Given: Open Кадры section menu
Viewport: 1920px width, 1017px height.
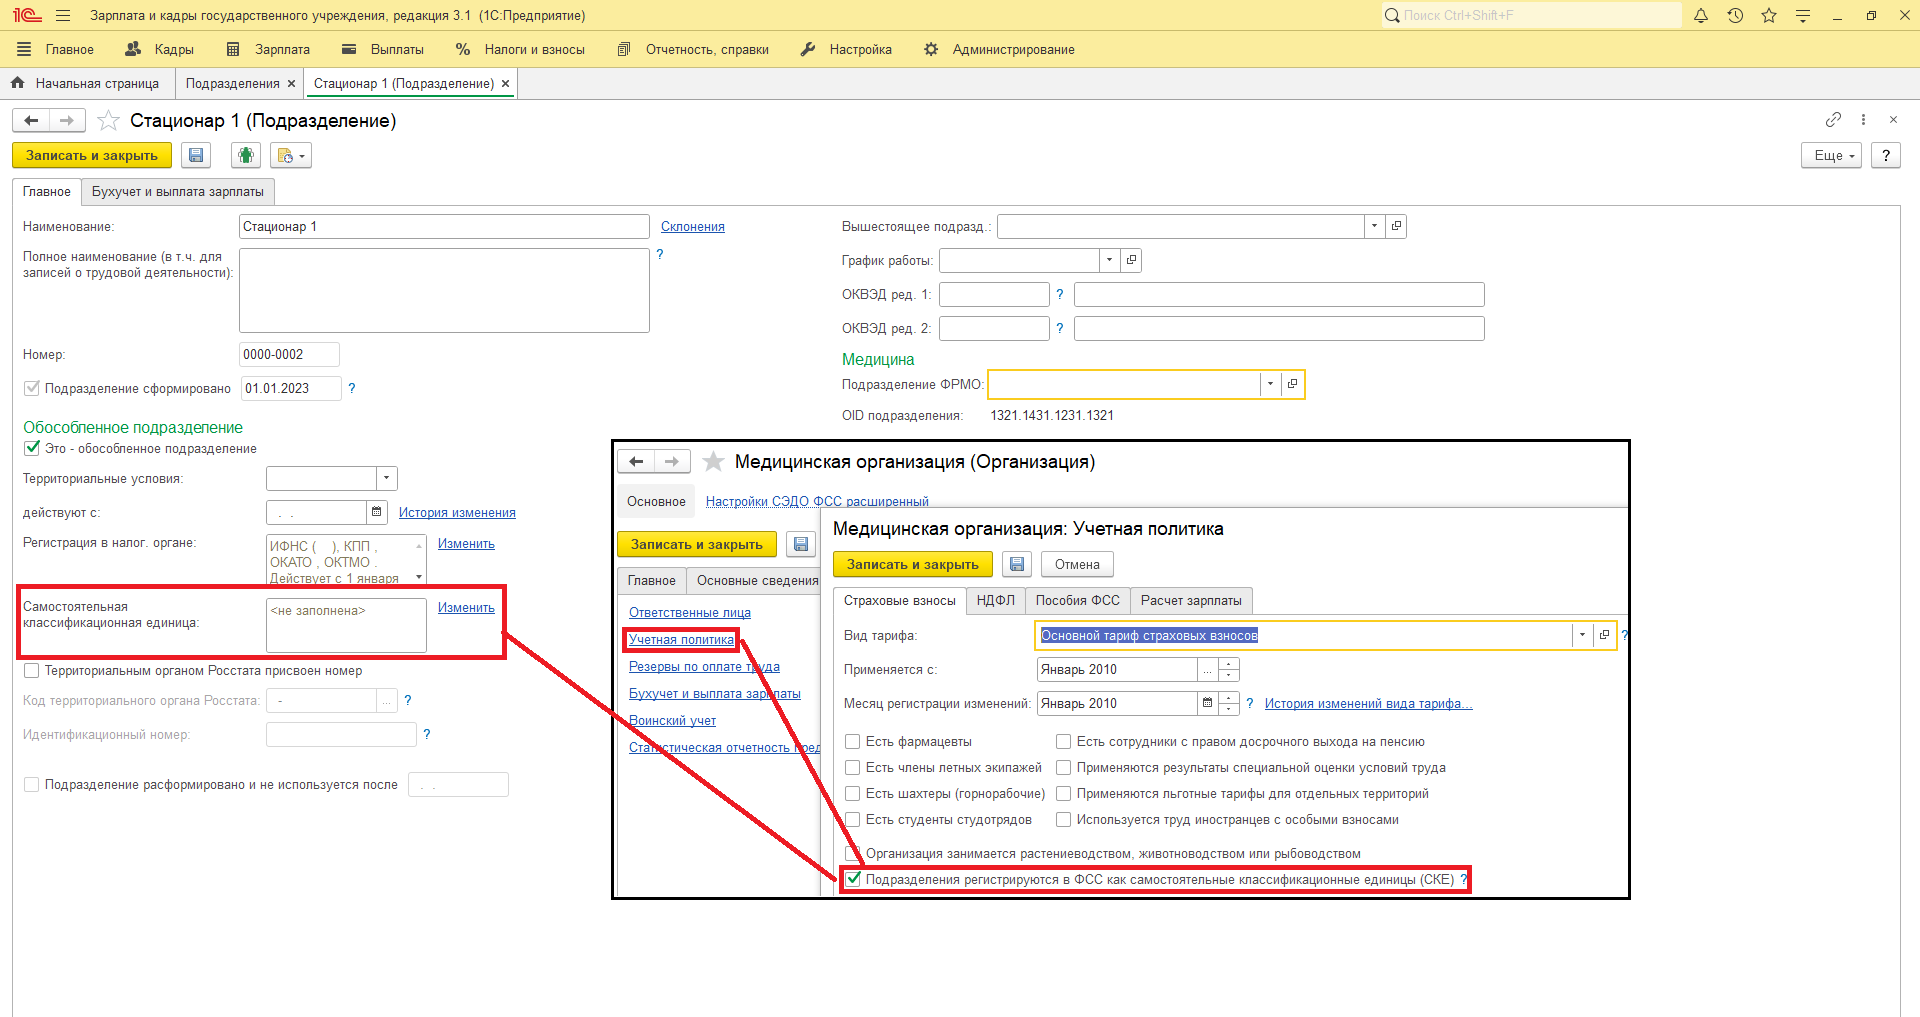Looking at the screenshot, I should point(160,49).
